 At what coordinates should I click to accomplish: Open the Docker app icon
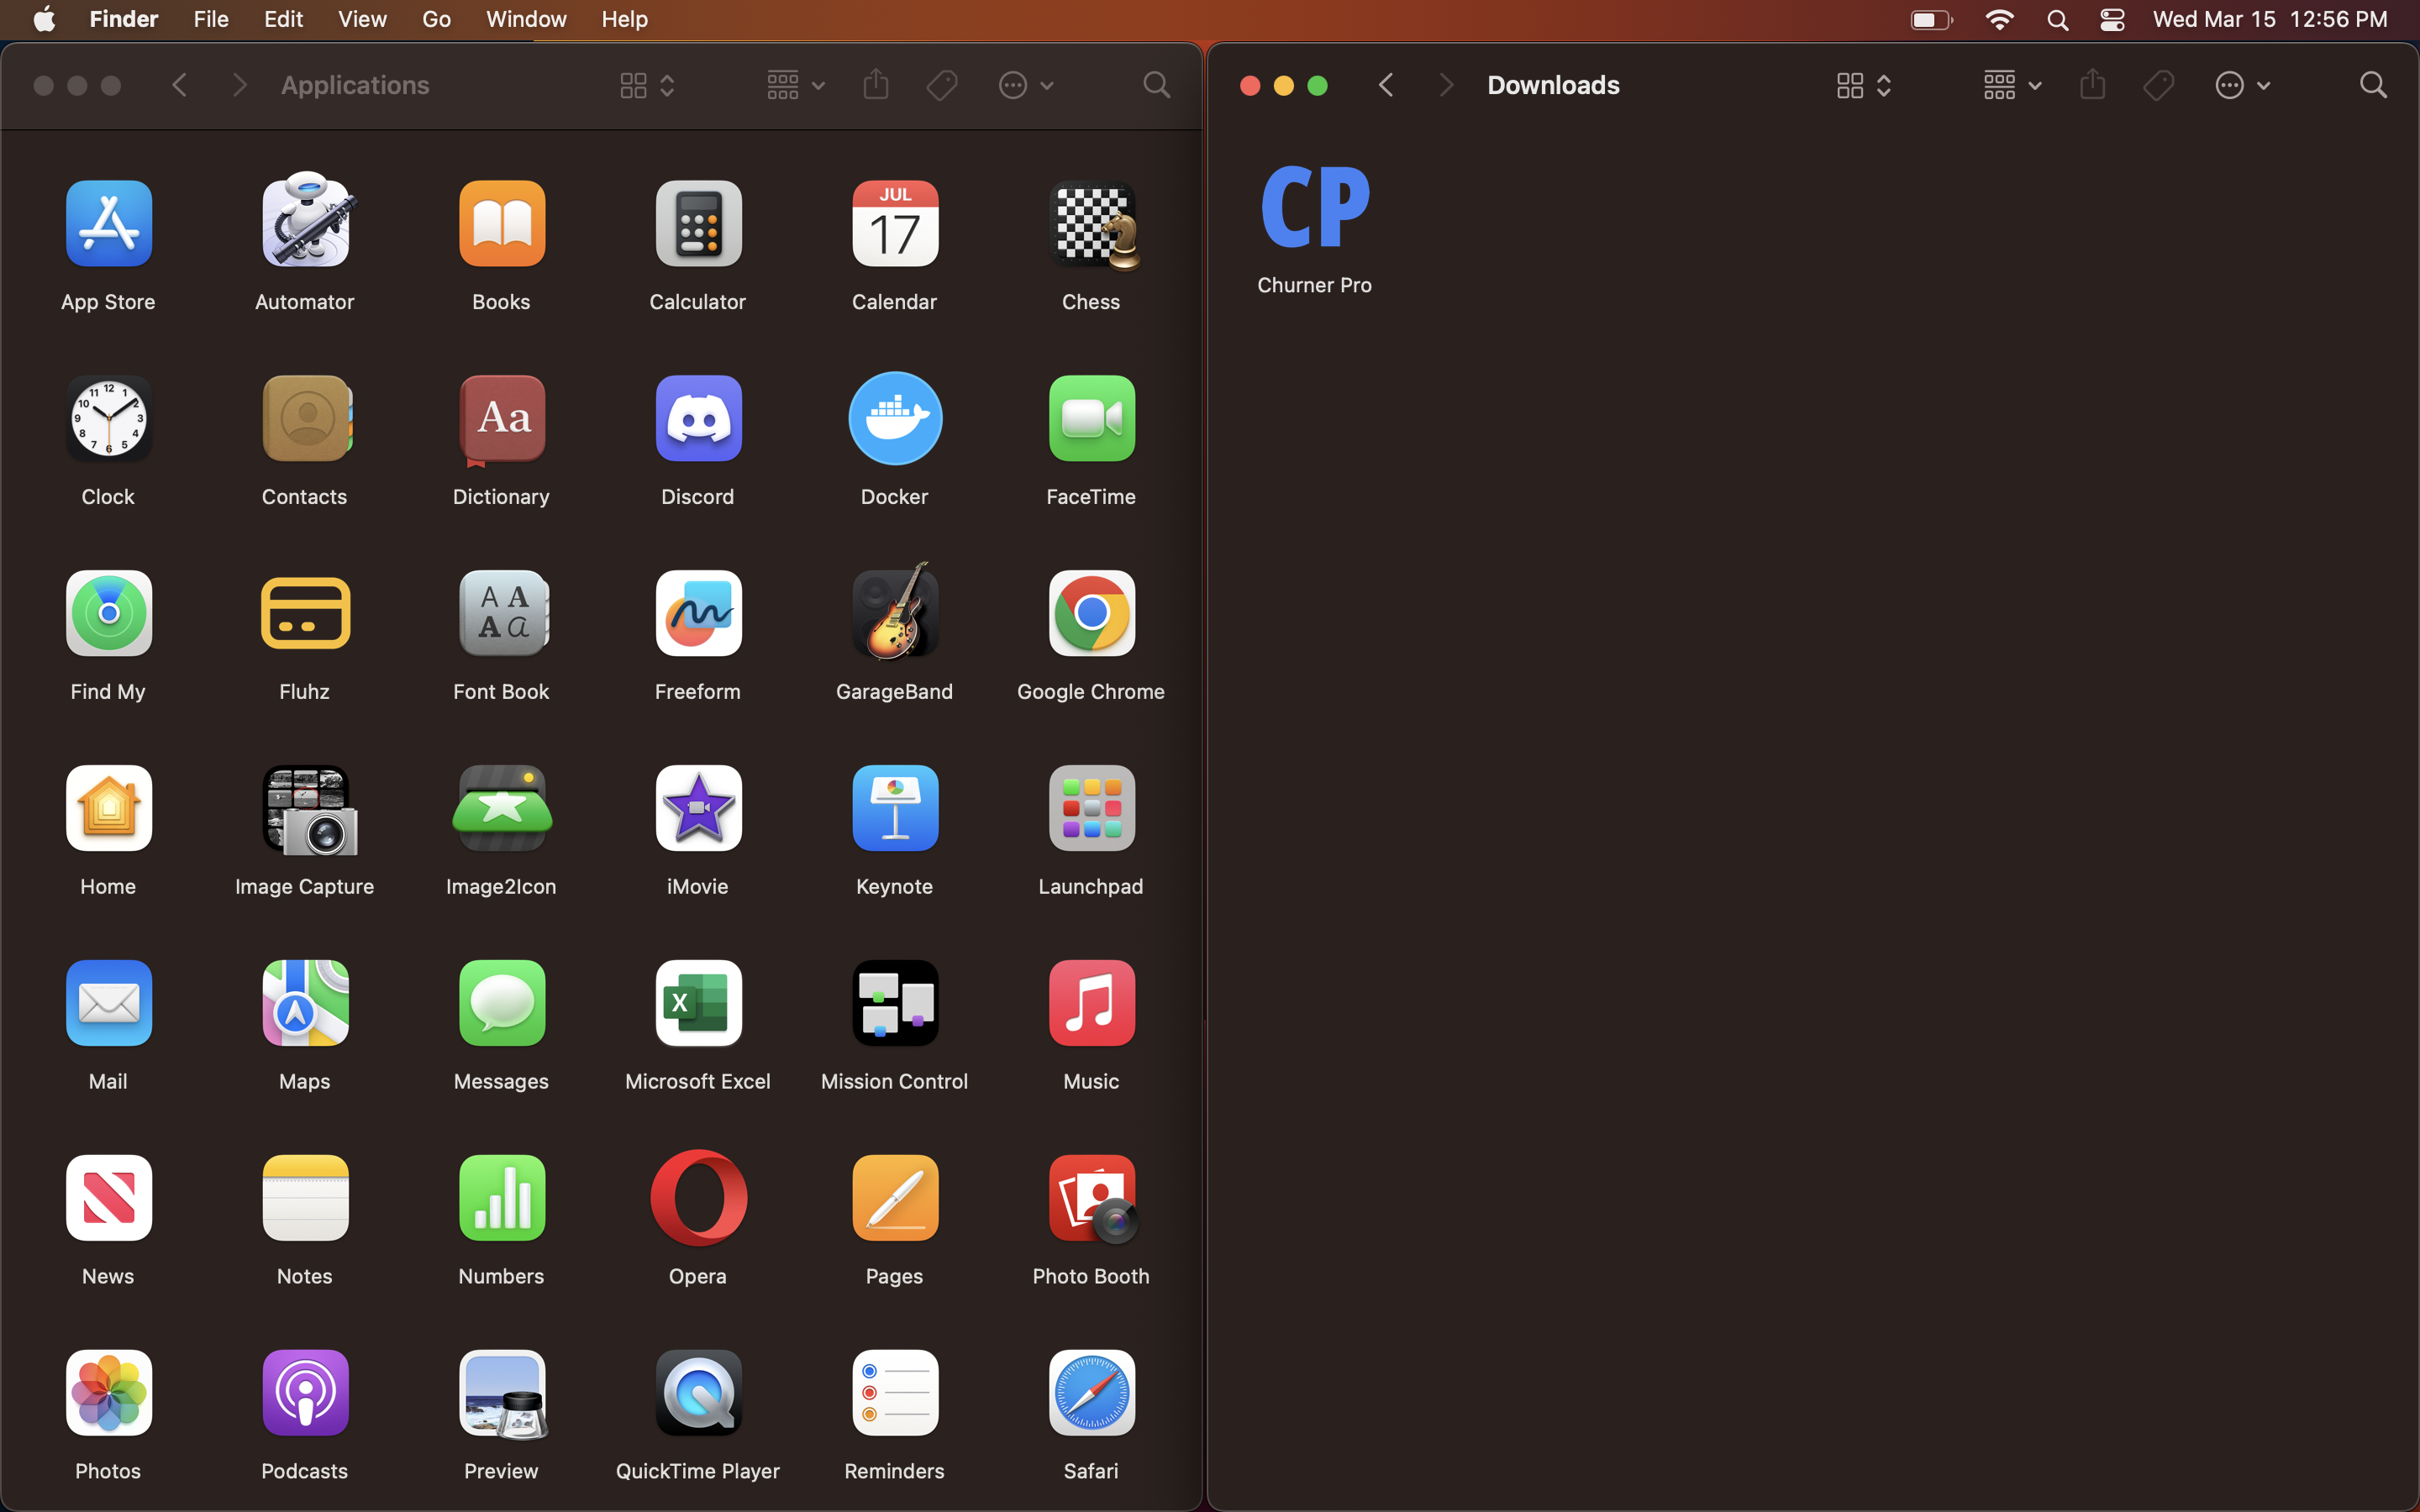(x=894, y=419)
